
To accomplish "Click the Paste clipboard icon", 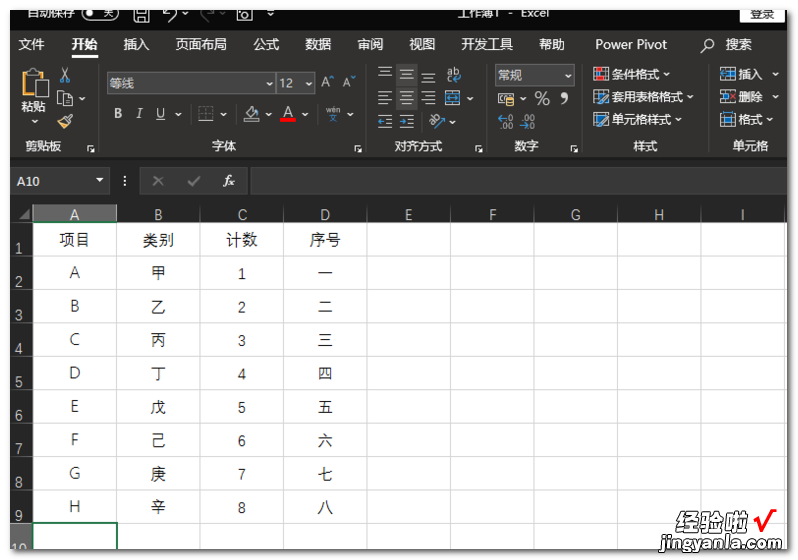I will pos(34,83).
